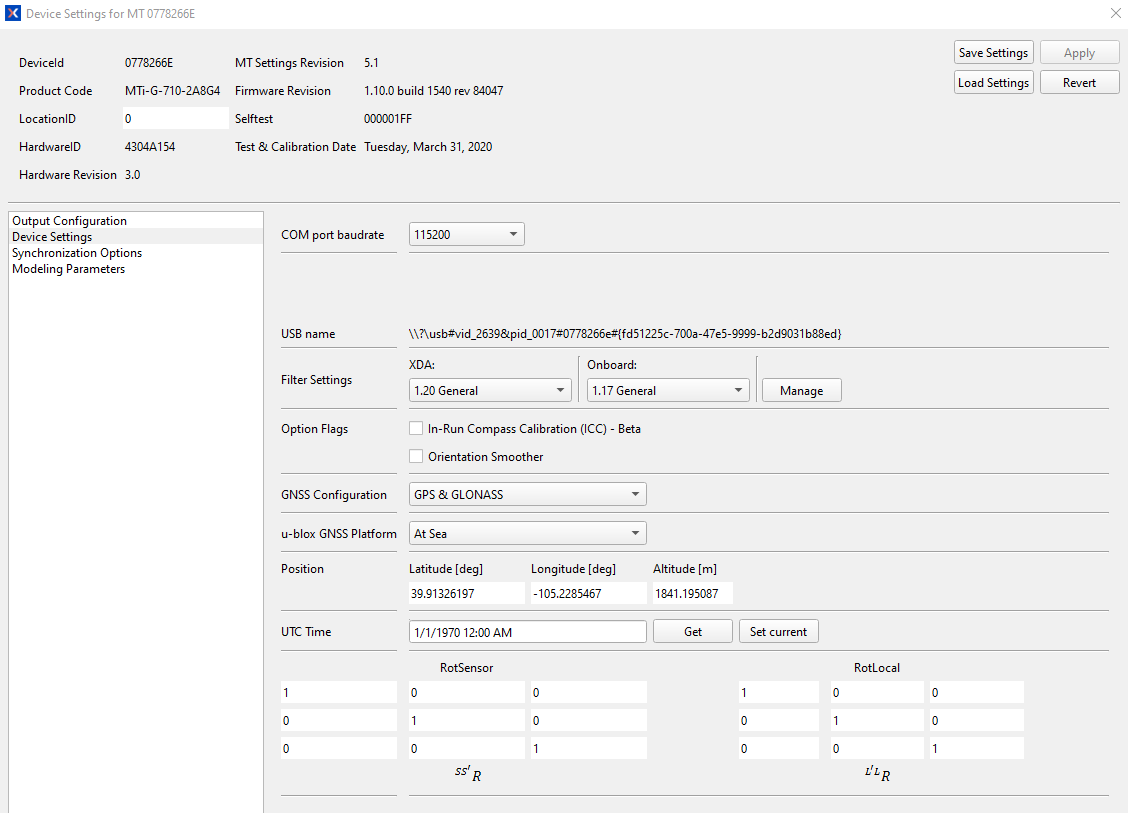This screenshot has width=1128, height=813.
Task: Enable the Orientation Smoother option
Action: (x=416, y=456)
